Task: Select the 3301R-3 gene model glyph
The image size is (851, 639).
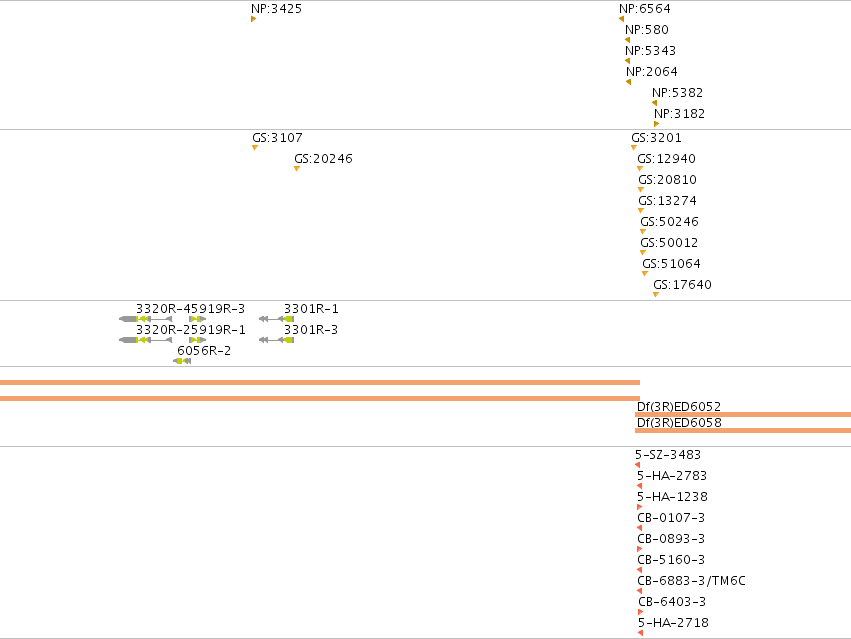Action: (x=276, y=340)
